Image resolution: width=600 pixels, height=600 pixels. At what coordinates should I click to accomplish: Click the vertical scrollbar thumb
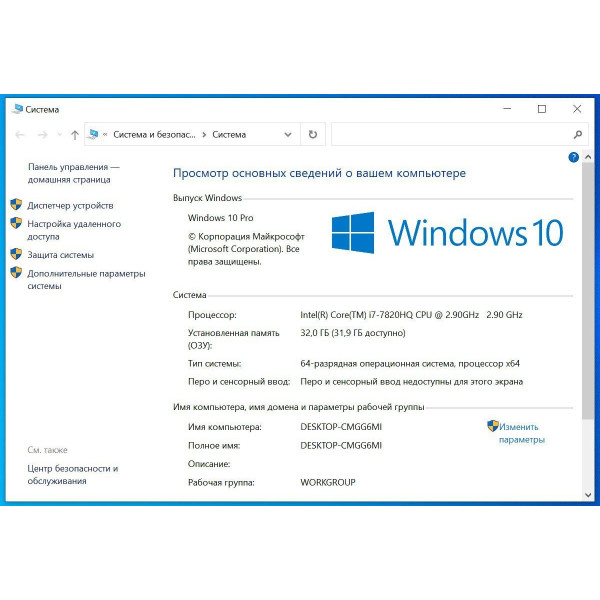click(588, 291)
